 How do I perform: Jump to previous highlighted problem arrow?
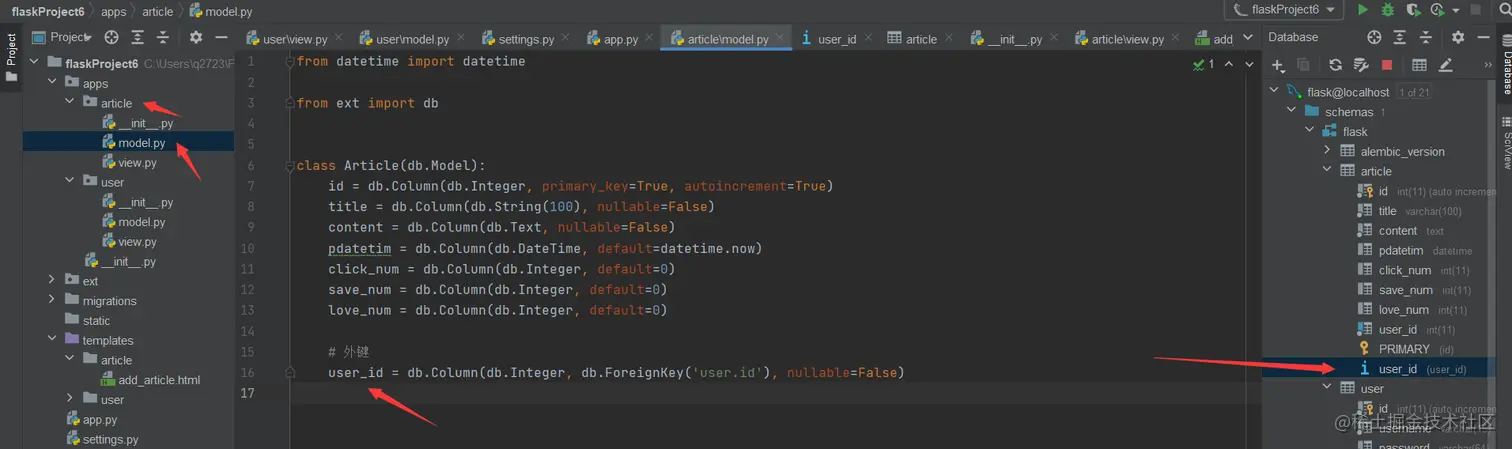click(x=1229, y=64)
